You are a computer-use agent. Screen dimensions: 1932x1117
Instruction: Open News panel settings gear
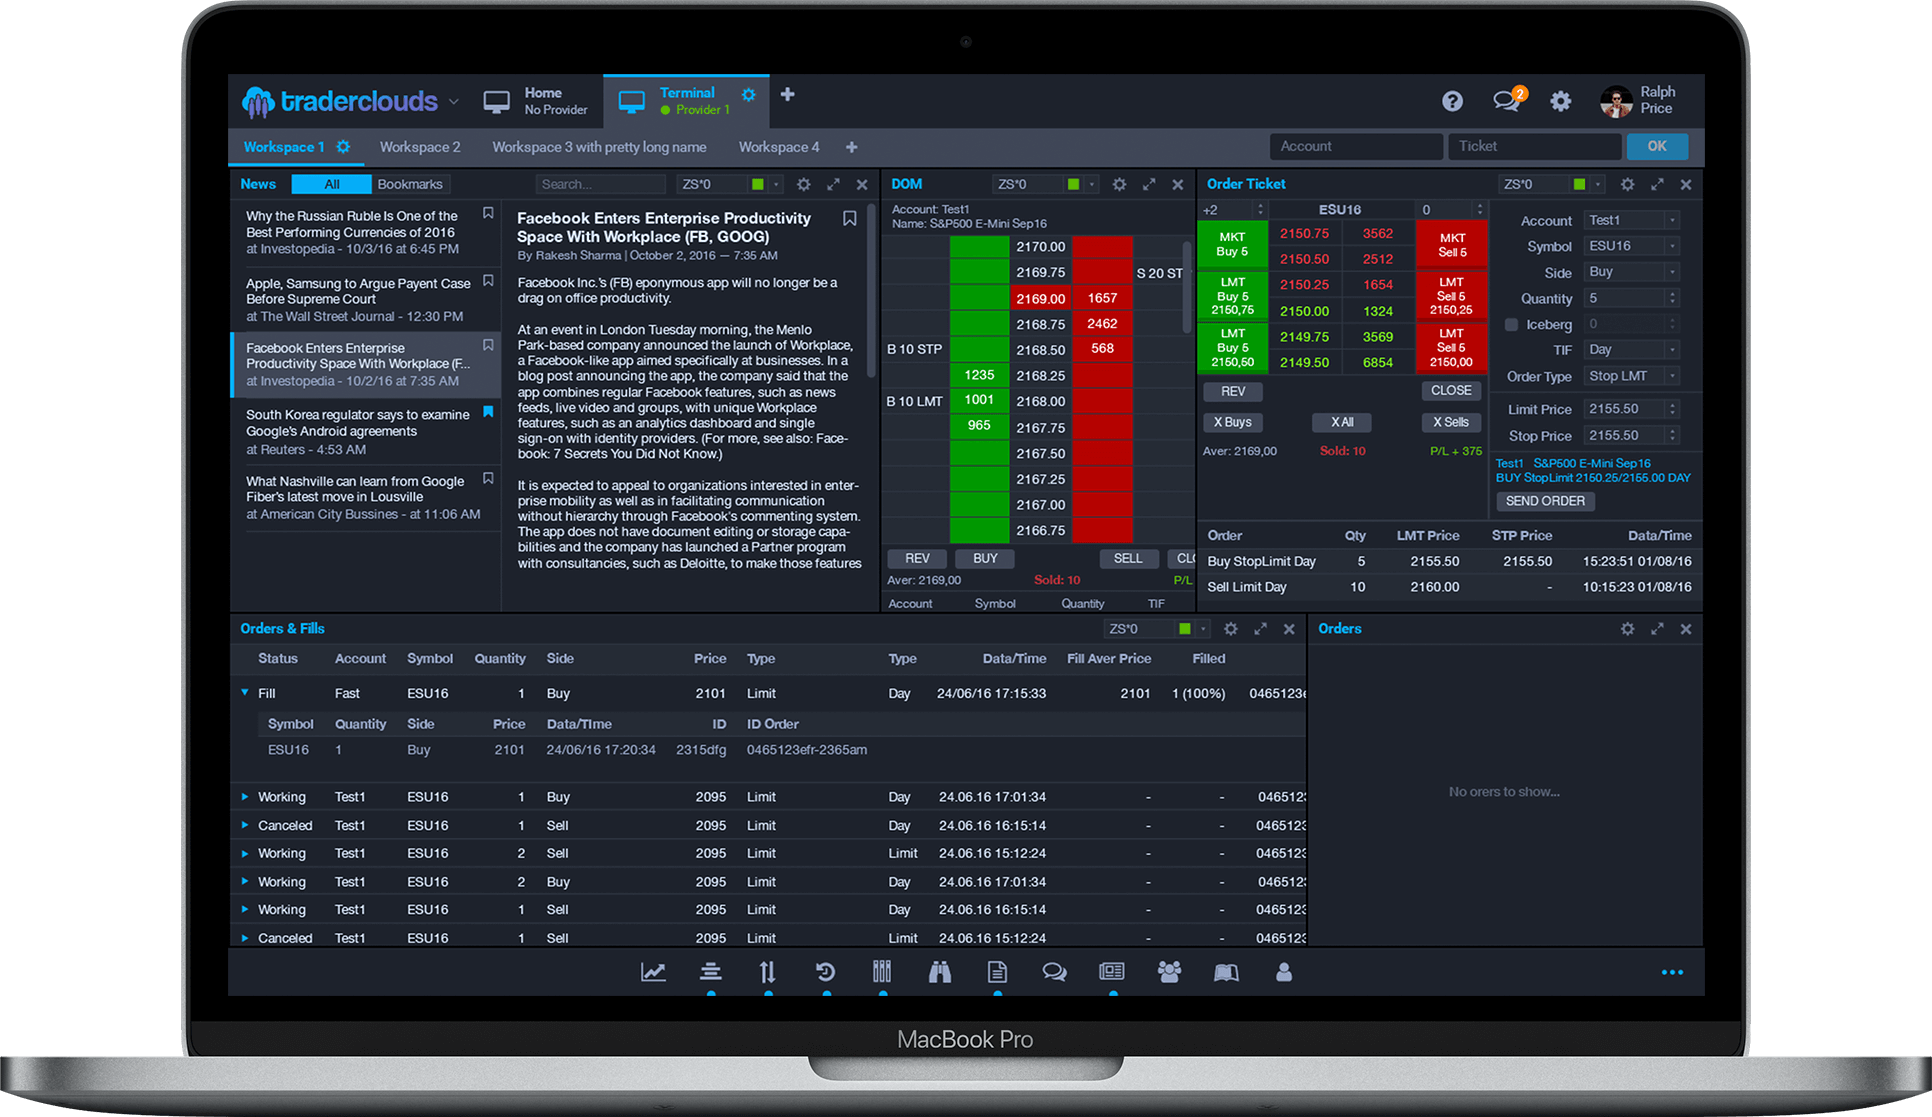(803, 184)
